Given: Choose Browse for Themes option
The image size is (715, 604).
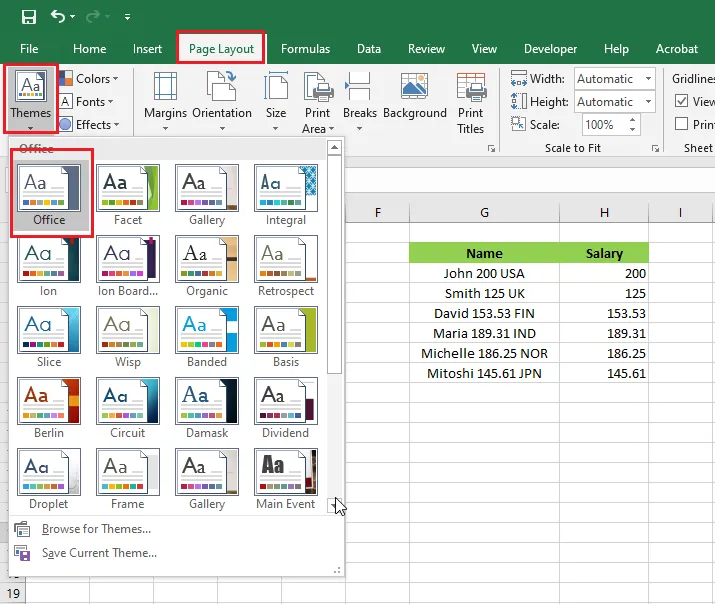Looking at the screenshot, I should (96, 529).
